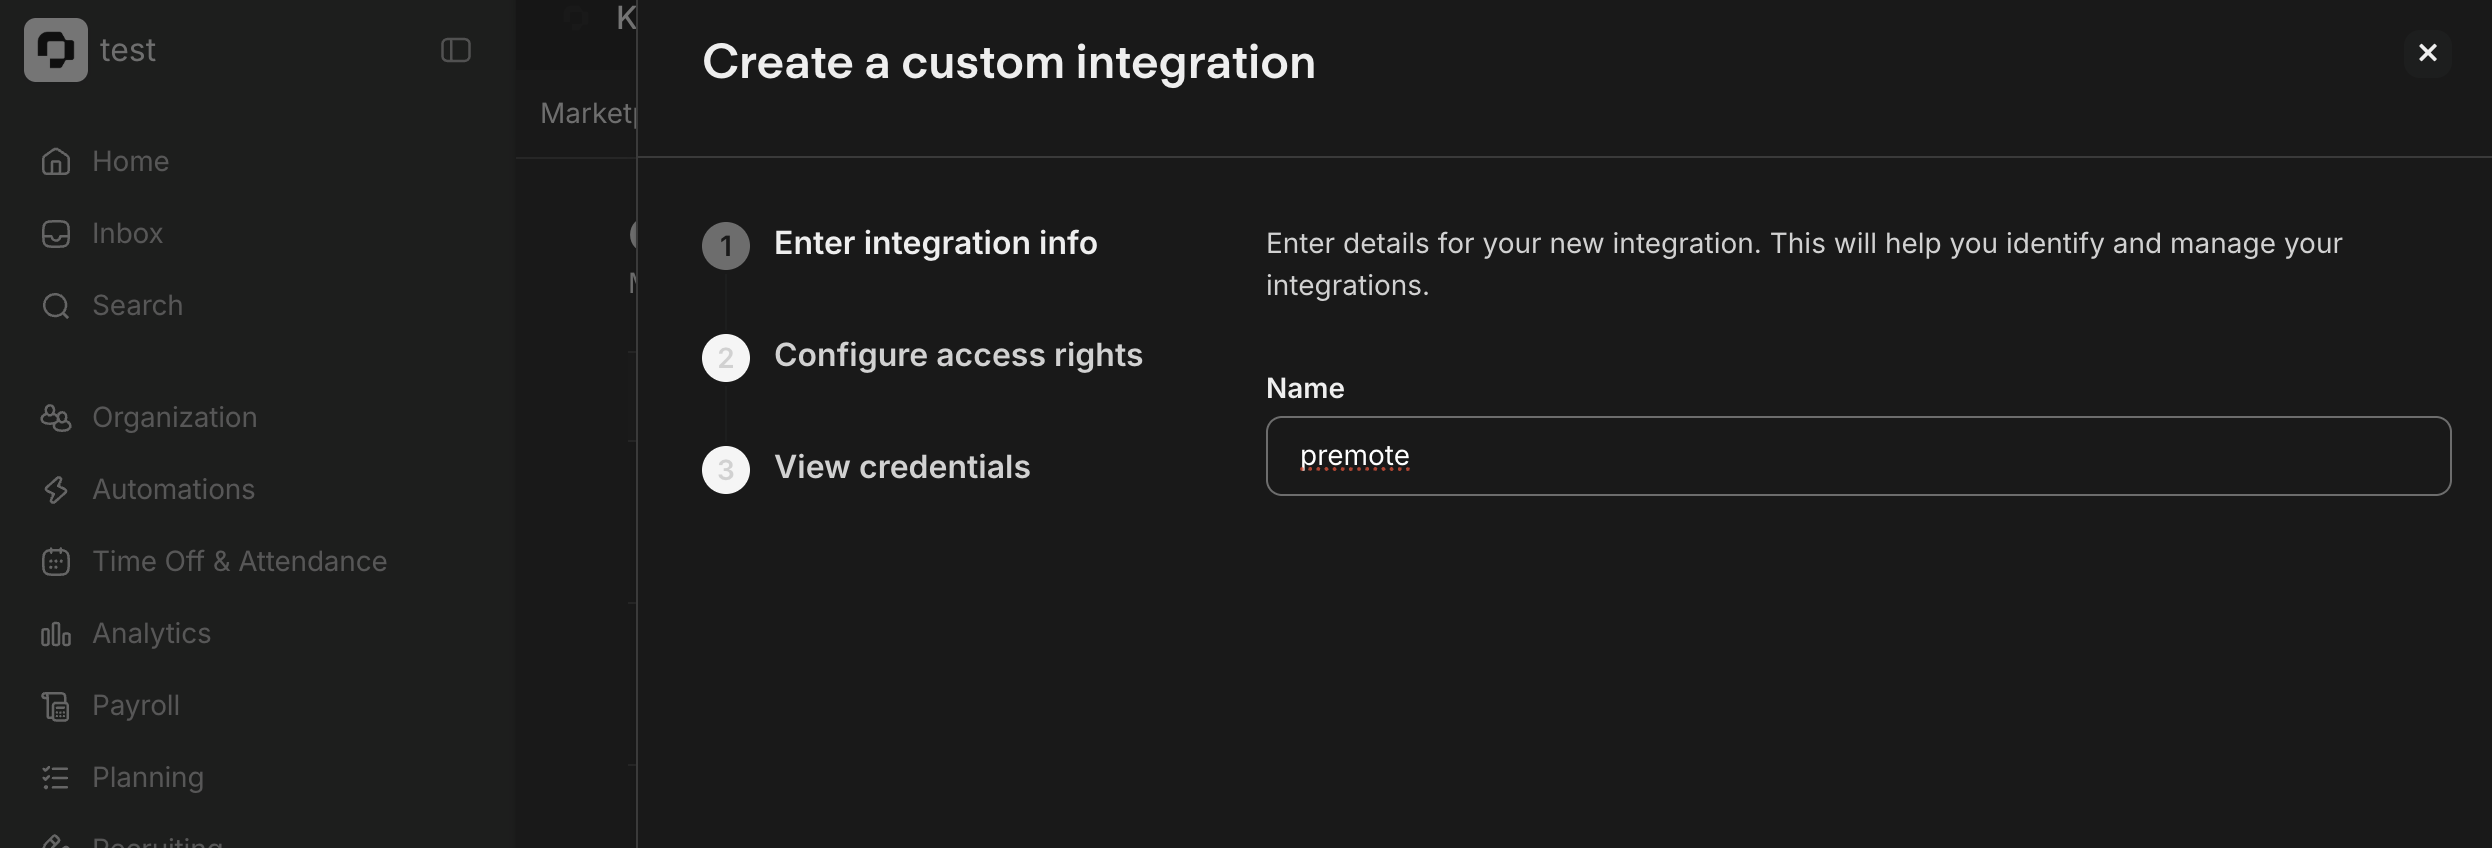This screenshot has width=2492, height=848.
Task: Open Time Off & Attendance calendar icon
Action: 56,561
